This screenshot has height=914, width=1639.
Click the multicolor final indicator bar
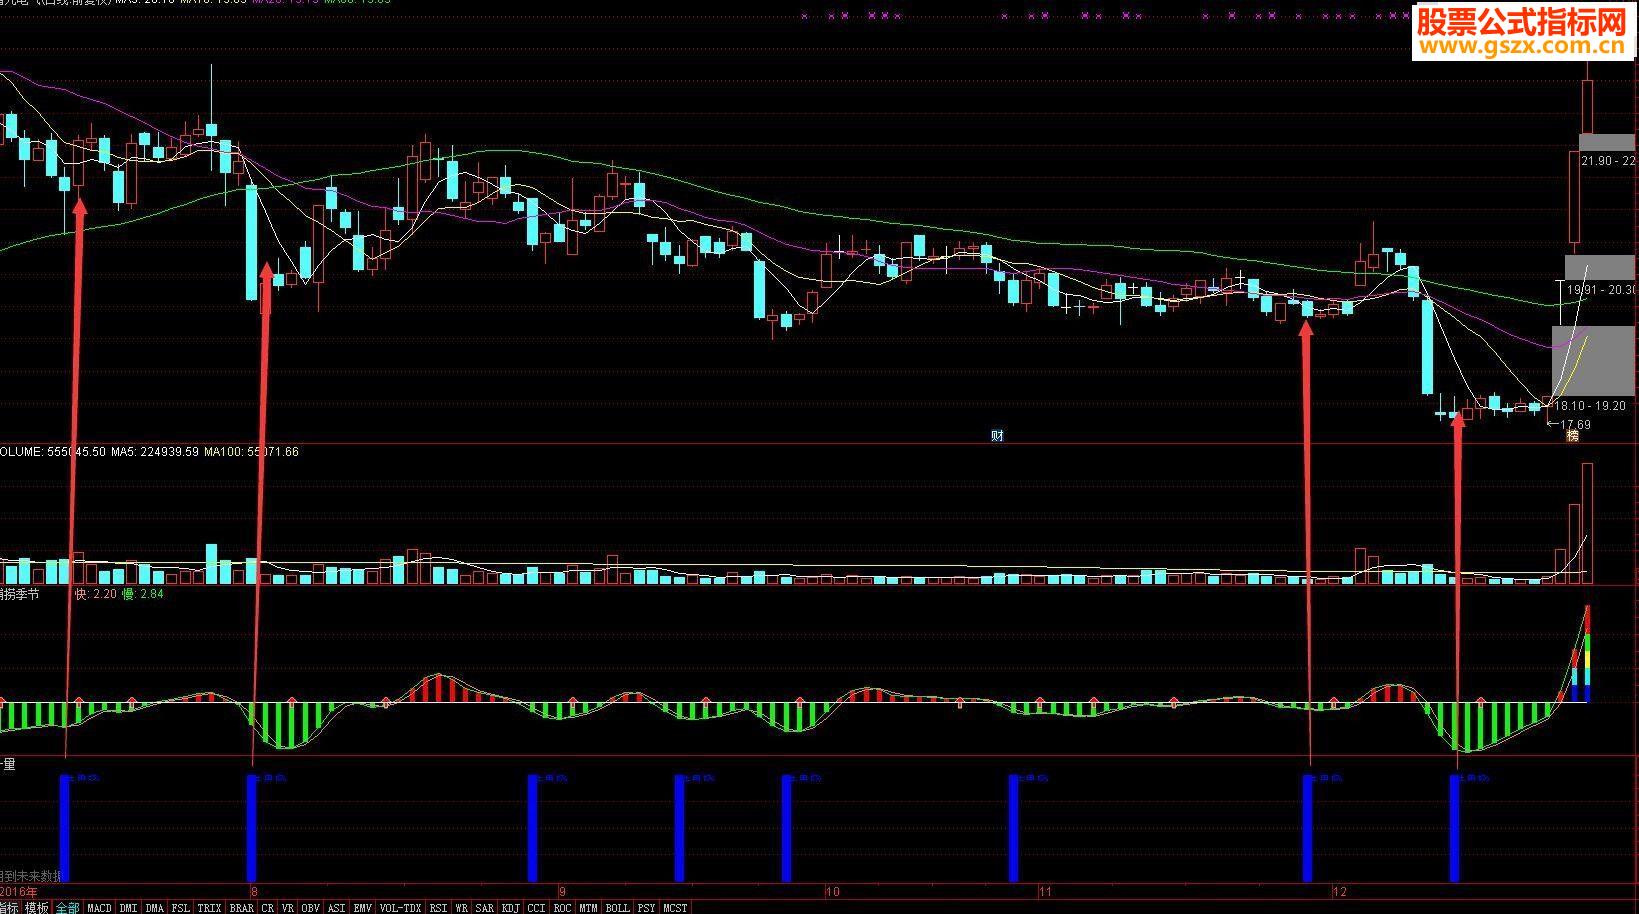(1587, 653)
